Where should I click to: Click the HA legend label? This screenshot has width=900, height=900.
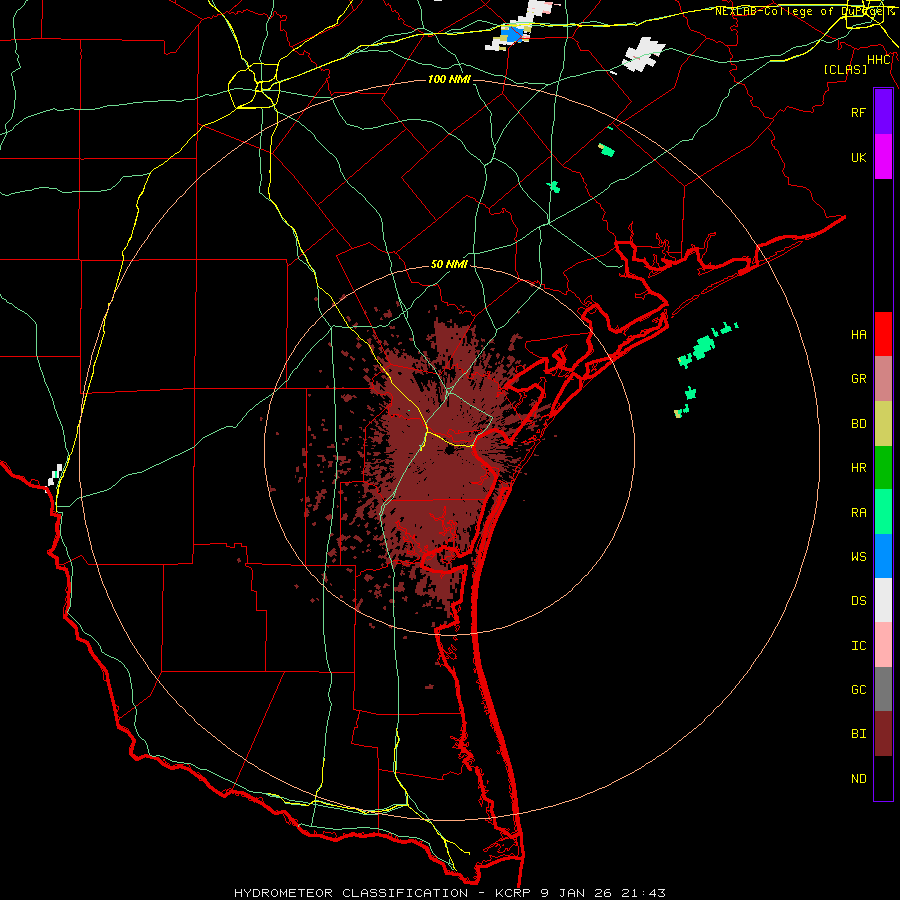point(858,334)
